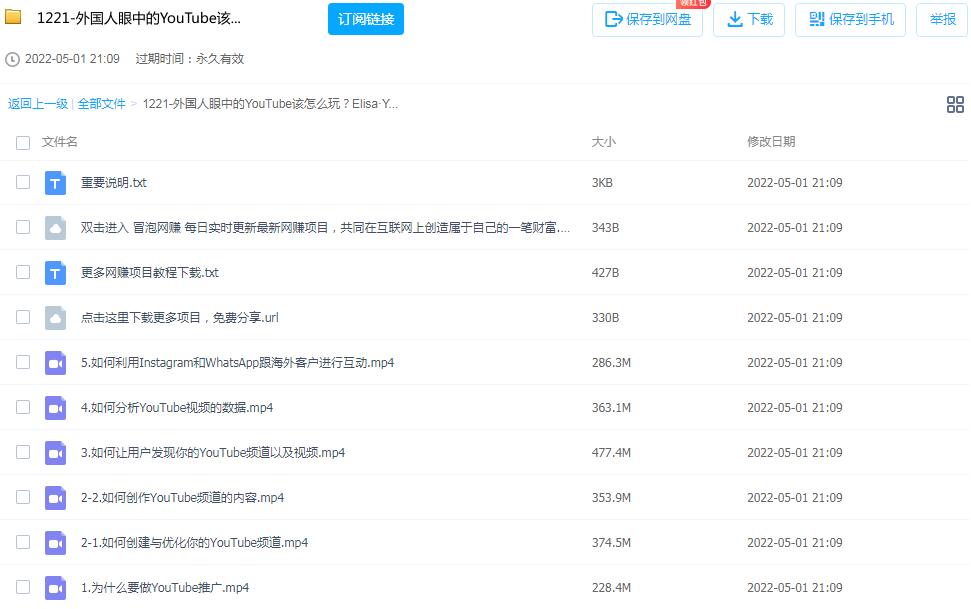
Task: Click the video icon for 4.如何分析YouTube视频的数据.mp4
Action: pos(56,408)
